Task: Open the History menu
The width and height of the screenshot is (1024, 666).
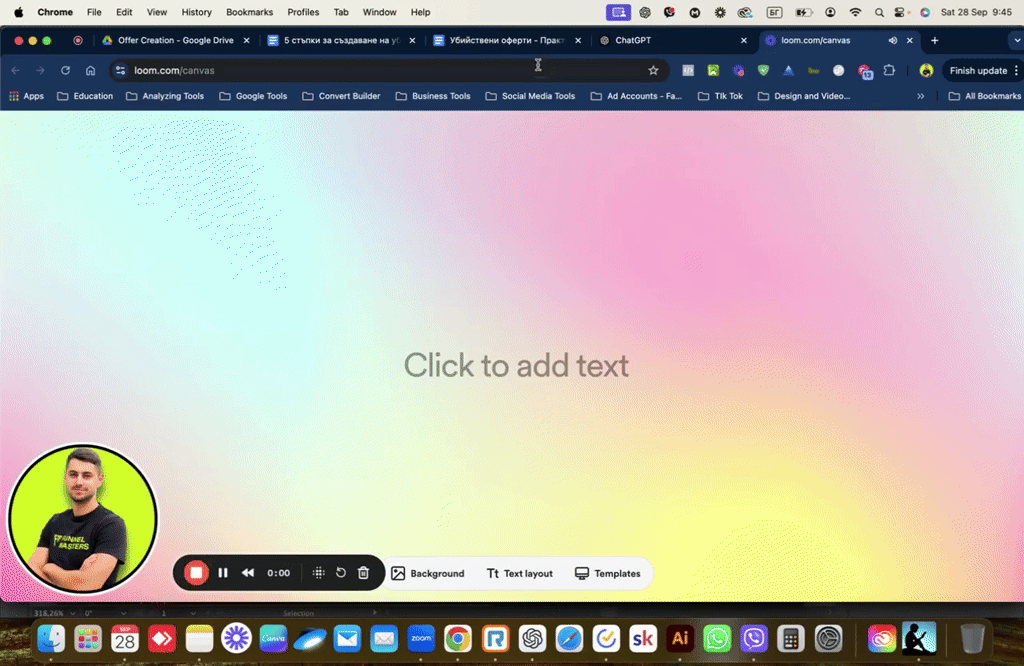Action: [197, 12]
